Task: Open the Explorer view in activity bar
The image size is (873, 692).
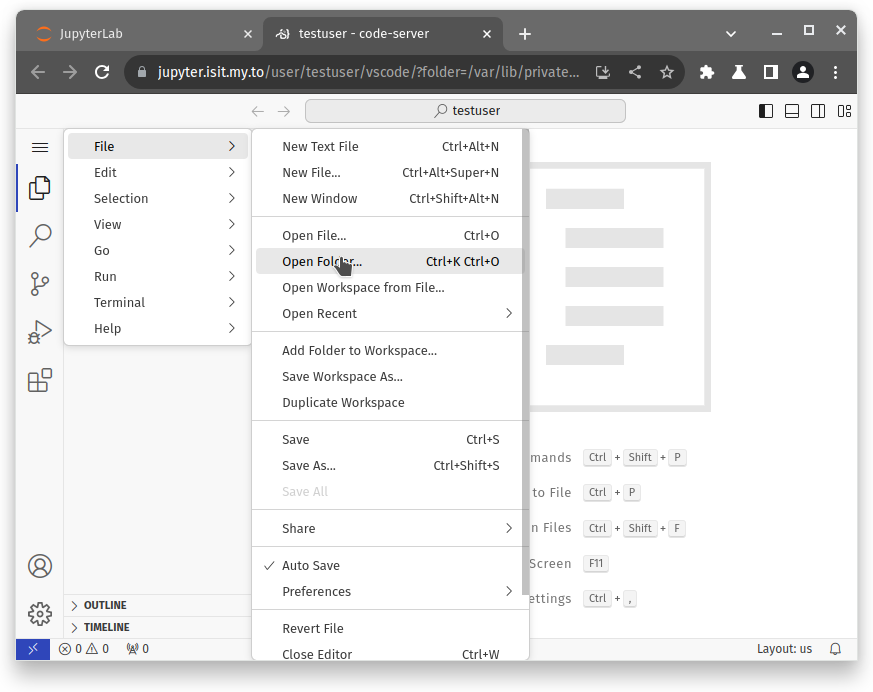Action: tap(40, 188)
